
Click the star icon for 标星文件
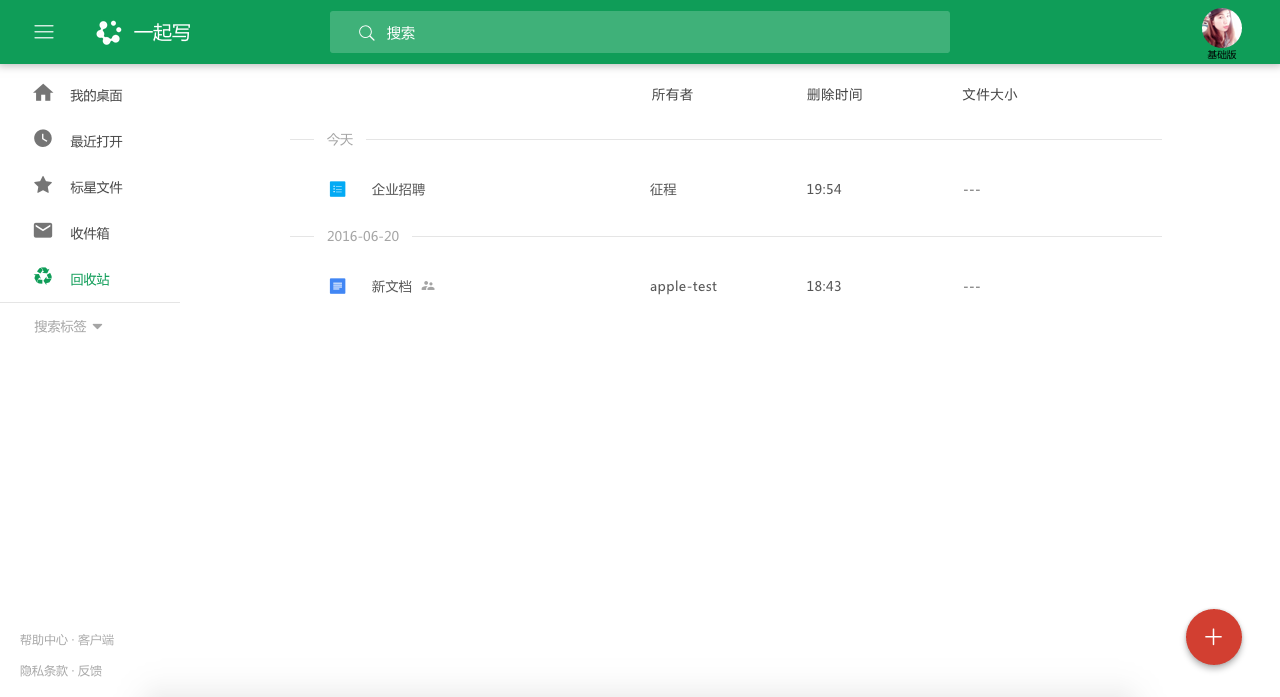tap(43, 184)
